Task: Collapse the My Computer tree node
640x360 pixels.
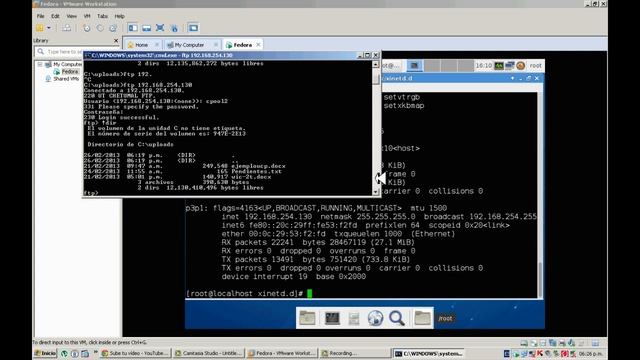Action: point(40,64)
